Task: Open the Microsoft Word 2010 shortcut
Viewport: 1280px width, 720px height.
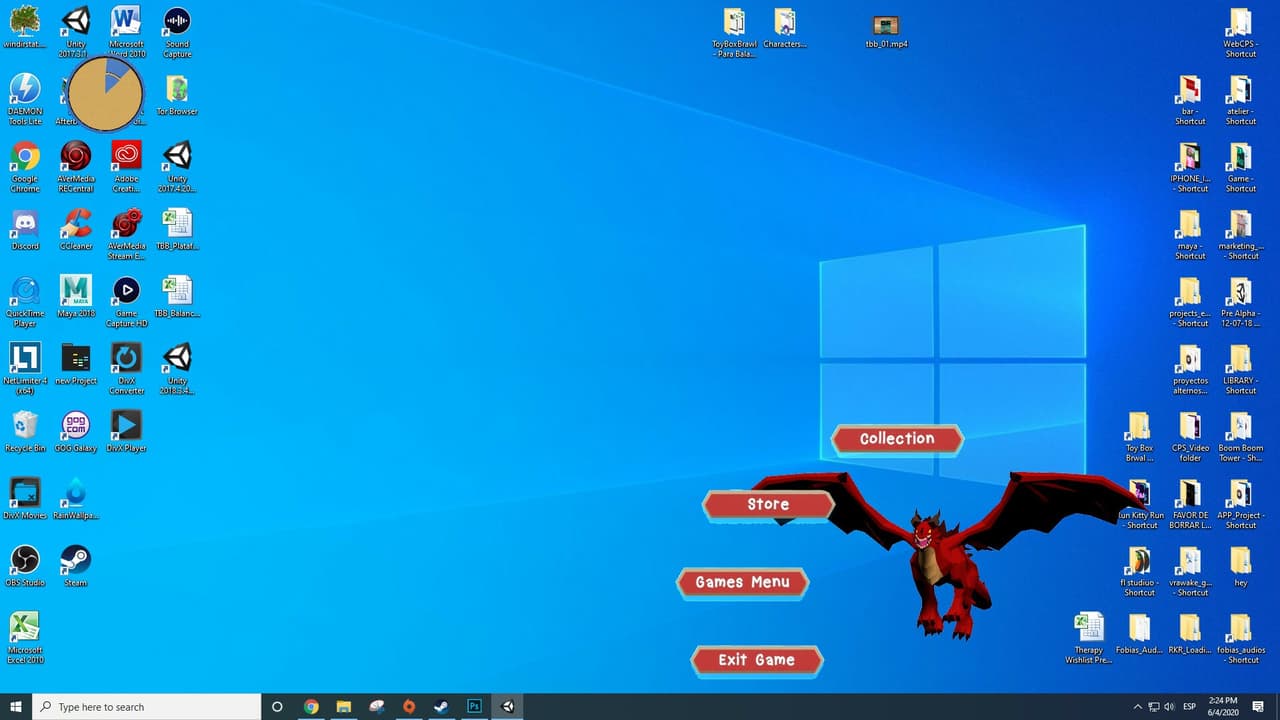Action: 126,30
